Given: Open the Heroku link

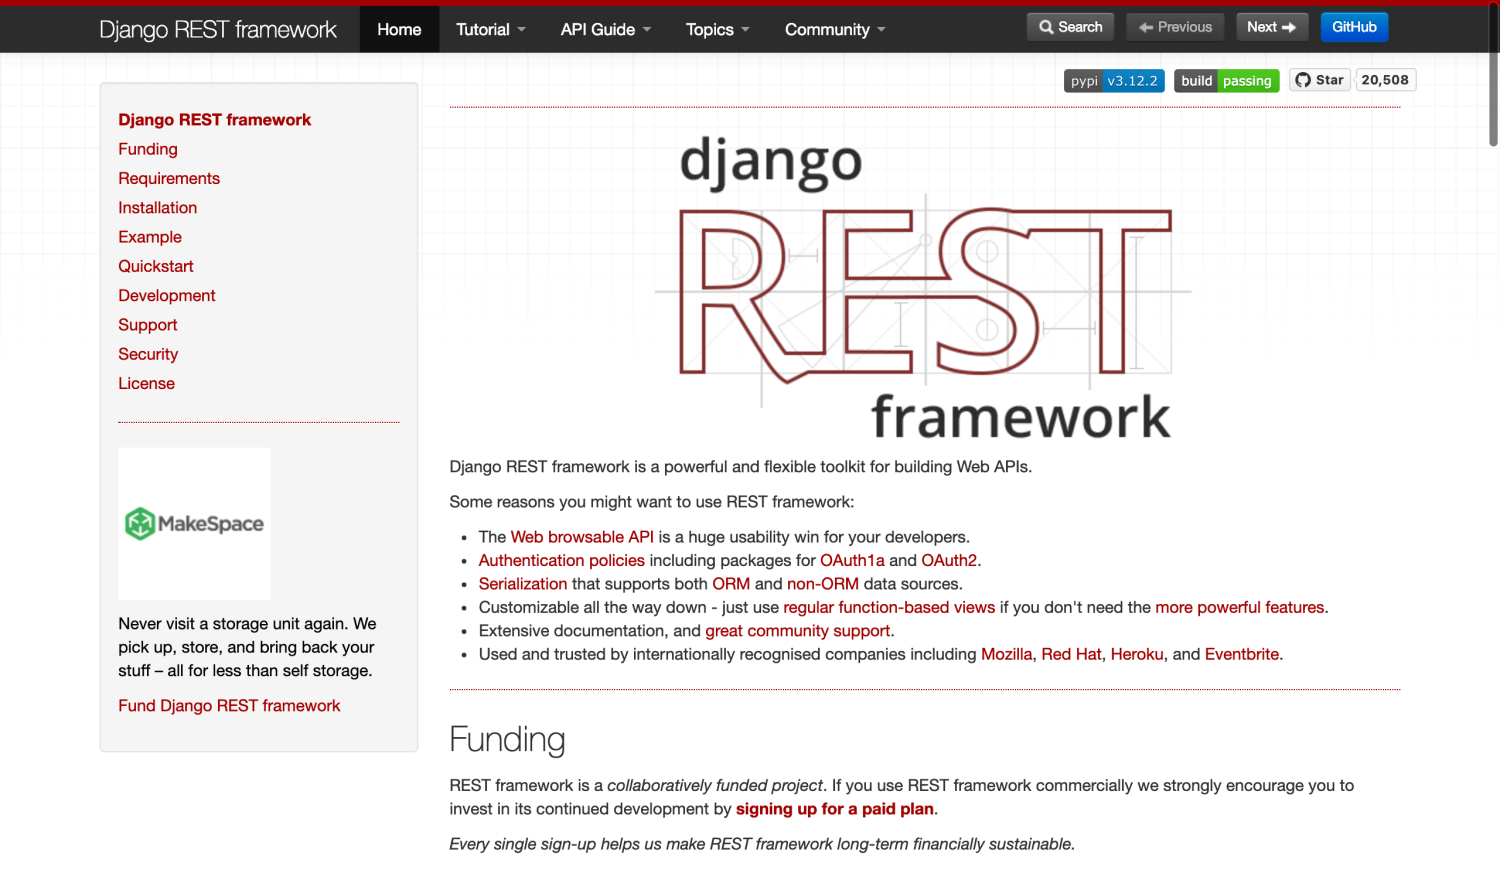Looking at the screenshot, I should pos(1137,654).
